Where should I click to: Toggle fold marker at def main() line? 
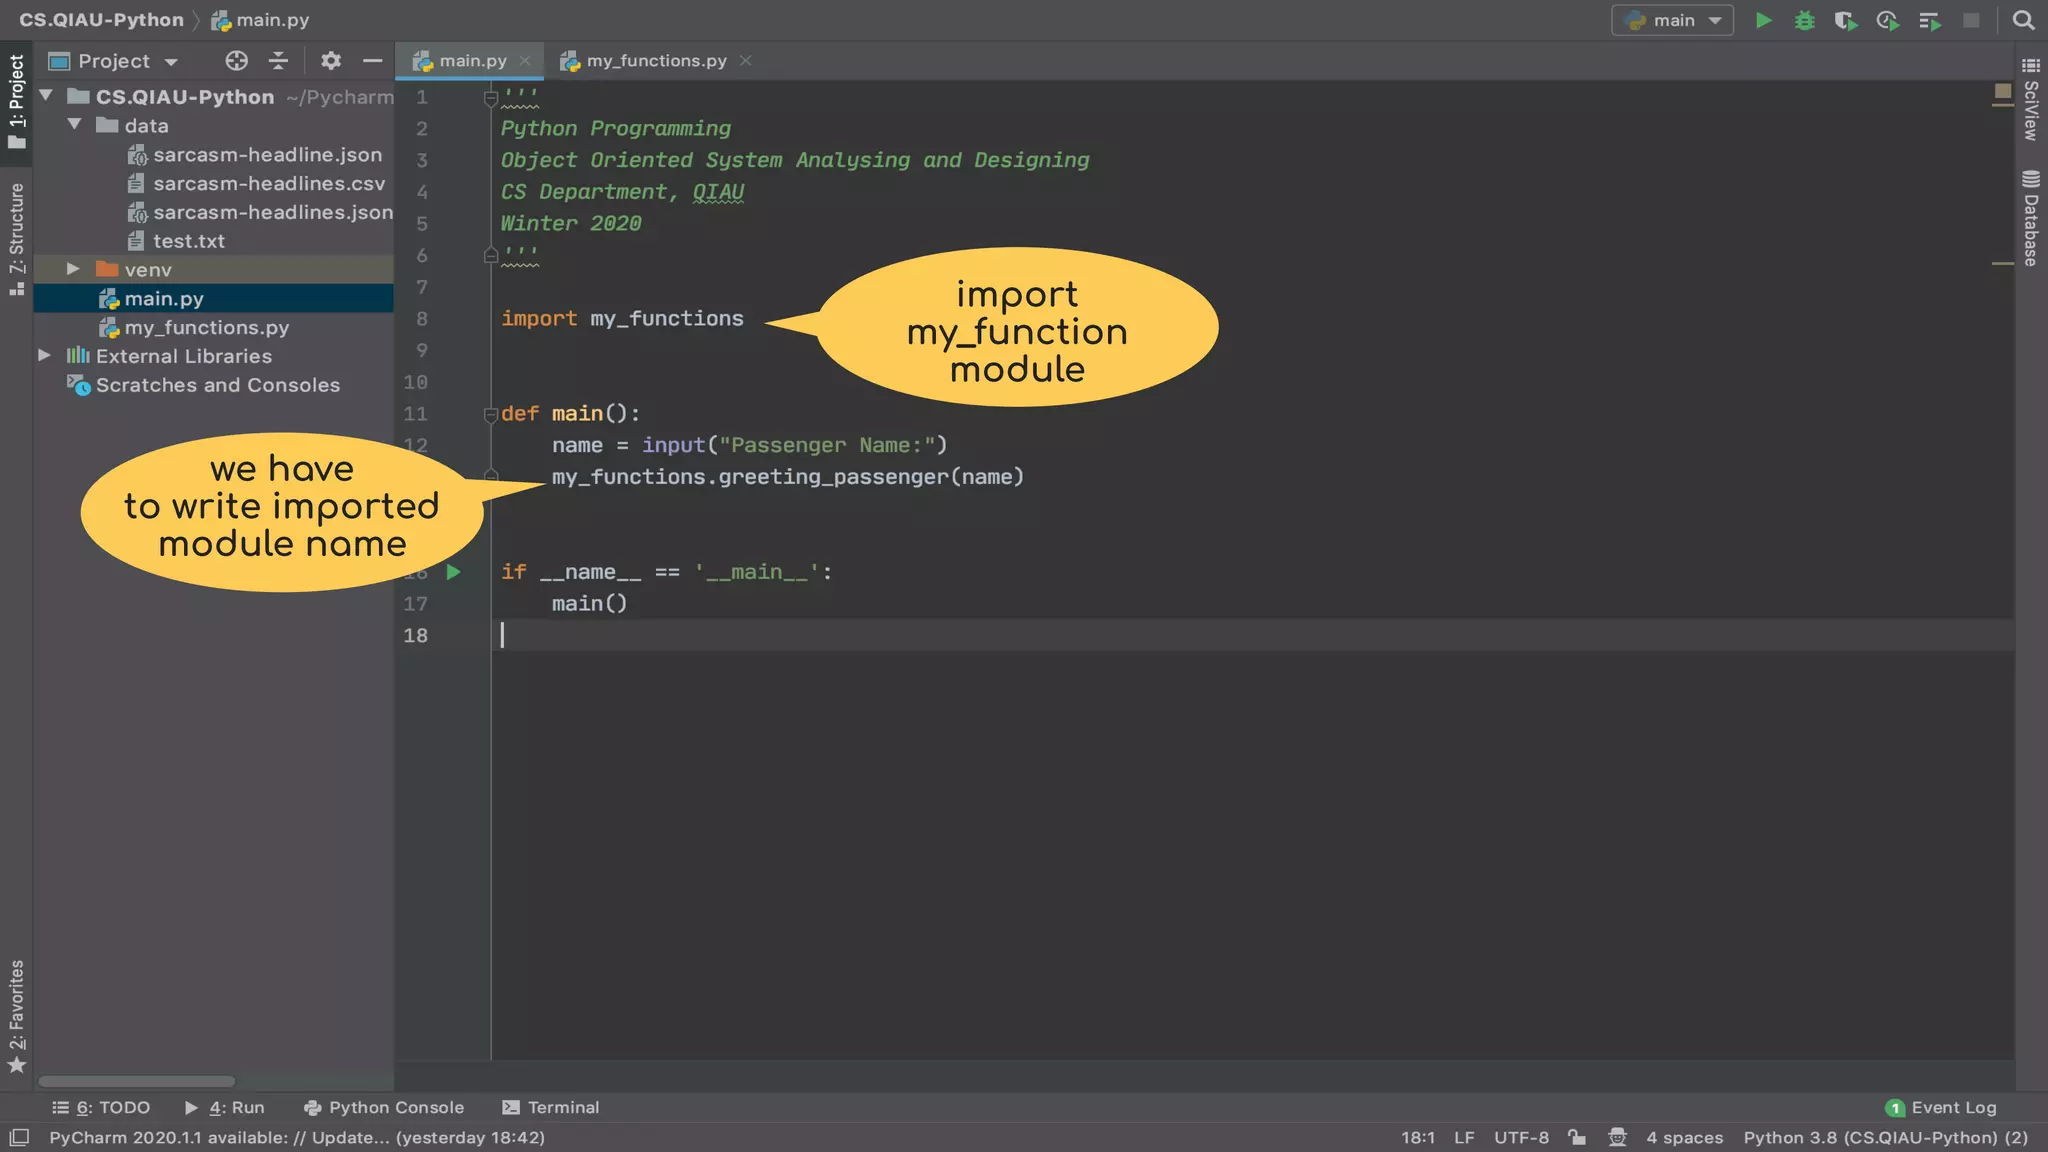point(490,414)
